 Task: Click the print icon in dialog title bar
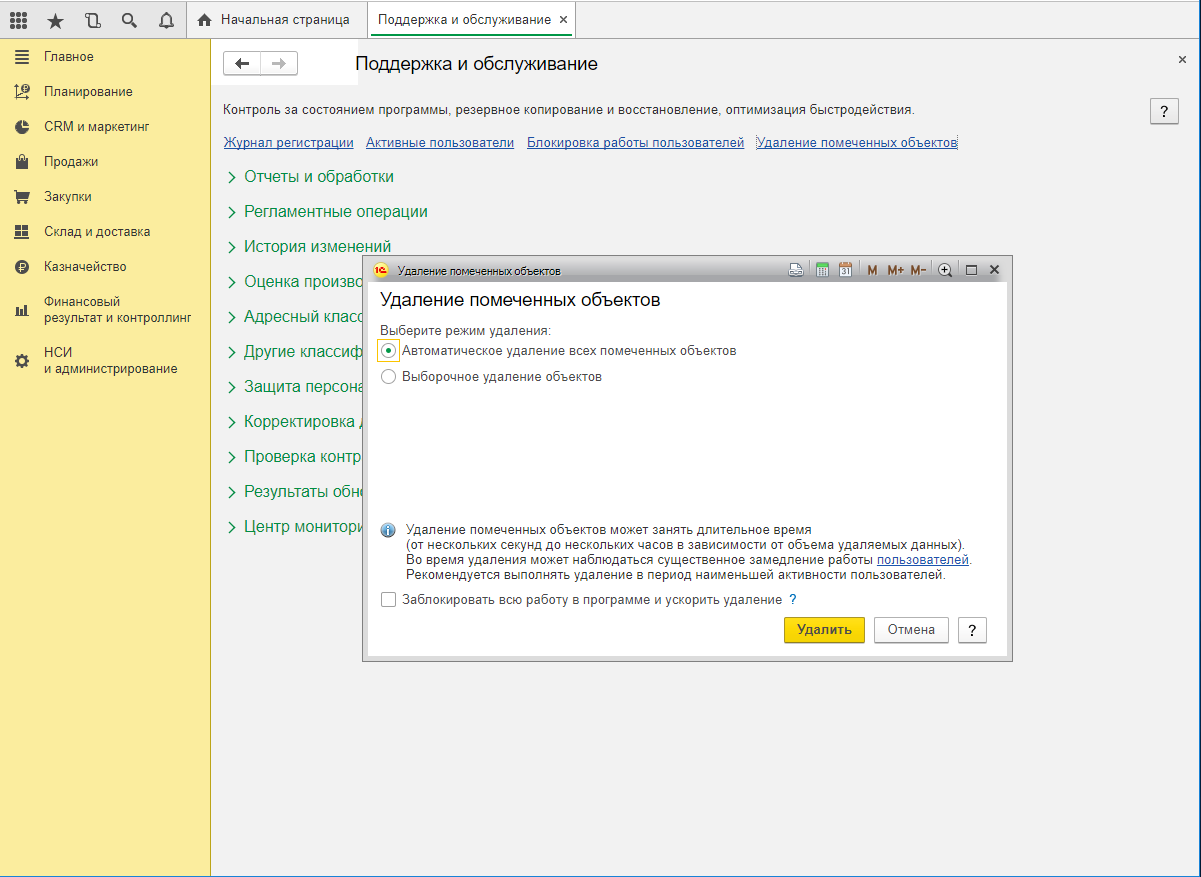796,270
